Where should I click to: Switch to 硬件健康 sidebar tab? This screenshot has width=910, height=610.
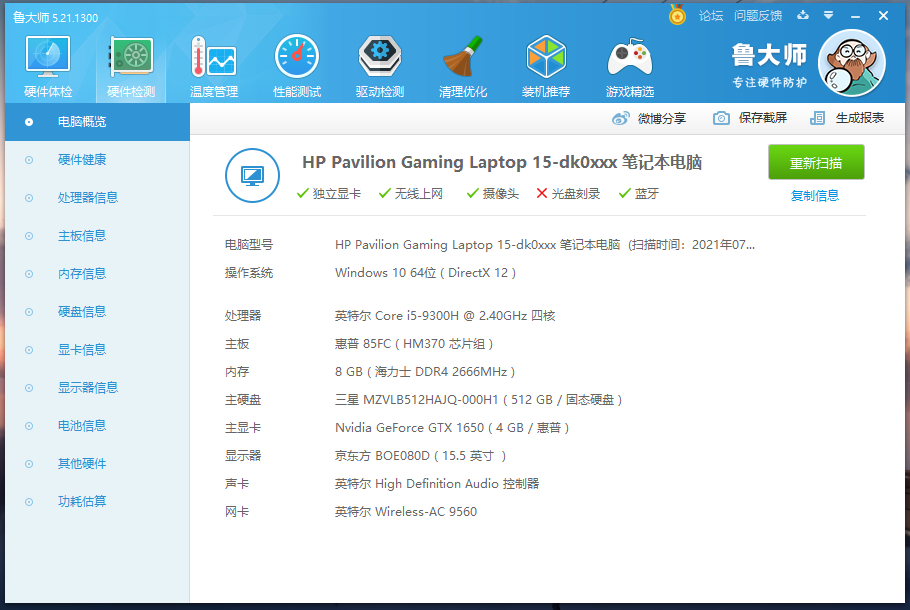click(98, 160)
